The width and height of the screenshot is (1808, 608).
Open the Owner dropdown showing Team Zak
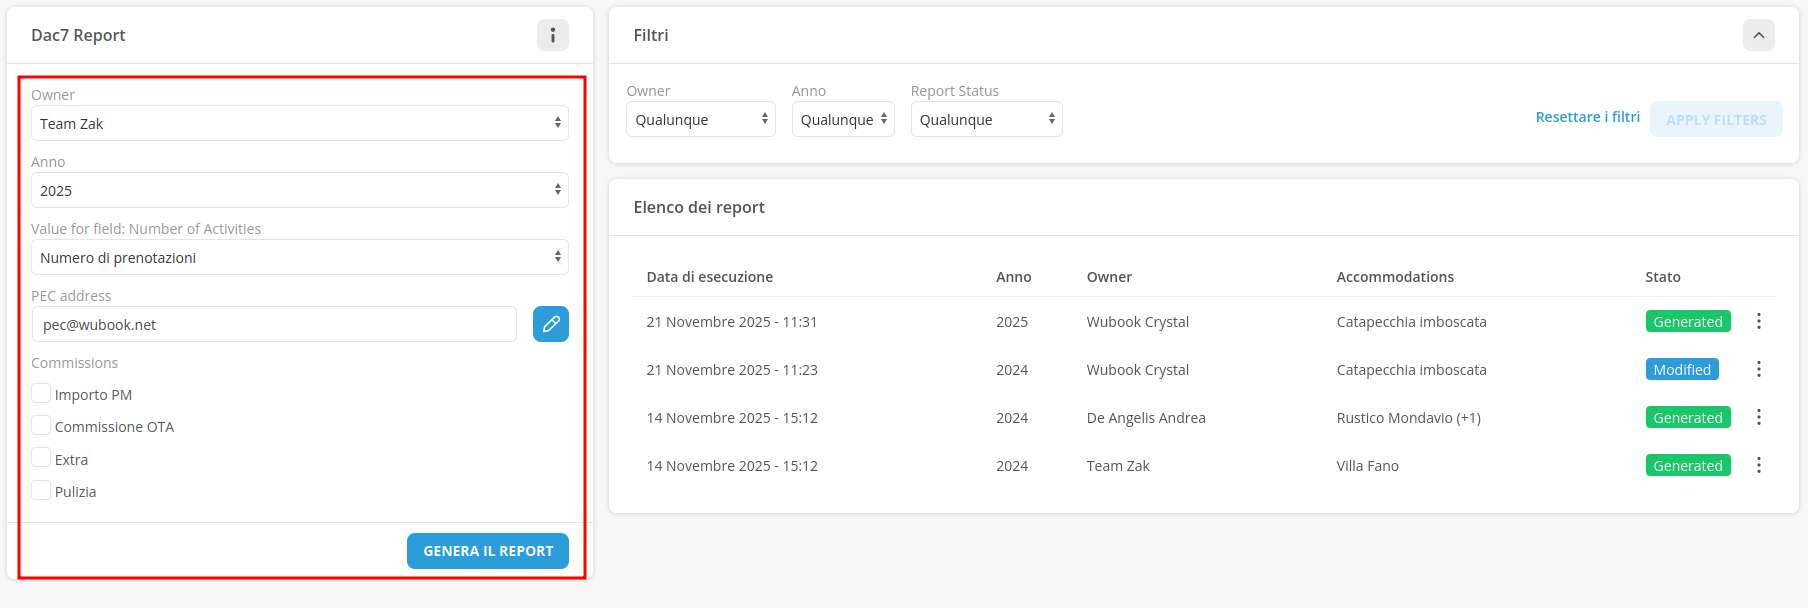(x=299, y=123)
